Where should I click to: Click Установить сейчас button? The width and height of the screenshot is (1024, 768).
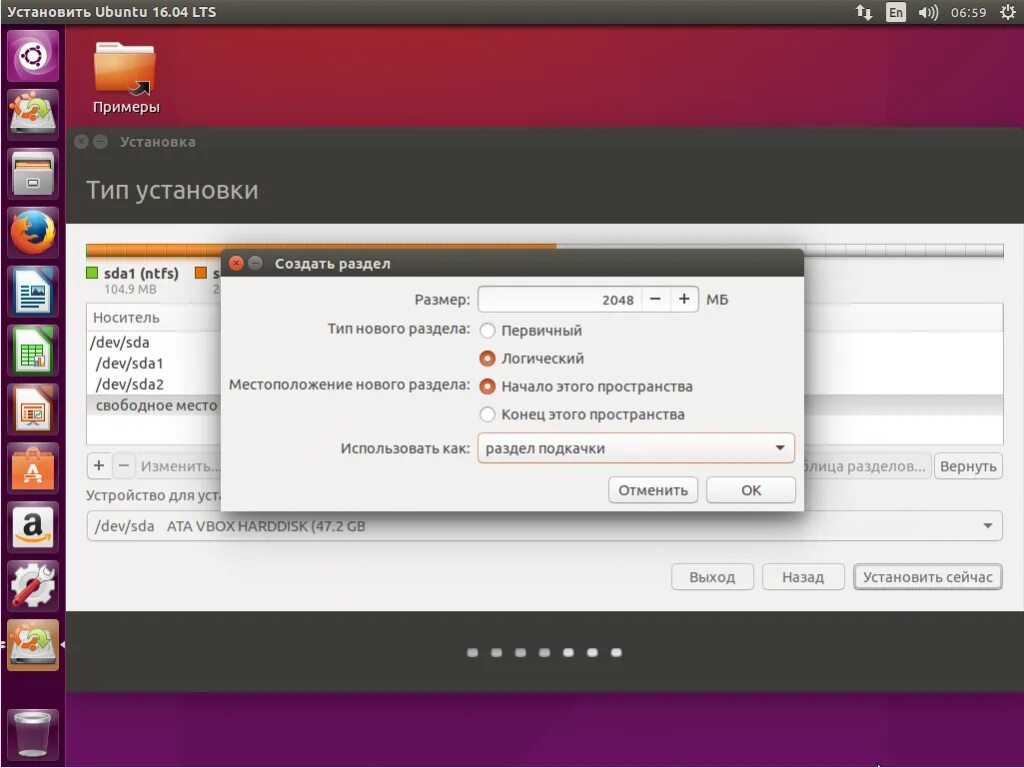[927, 577]
